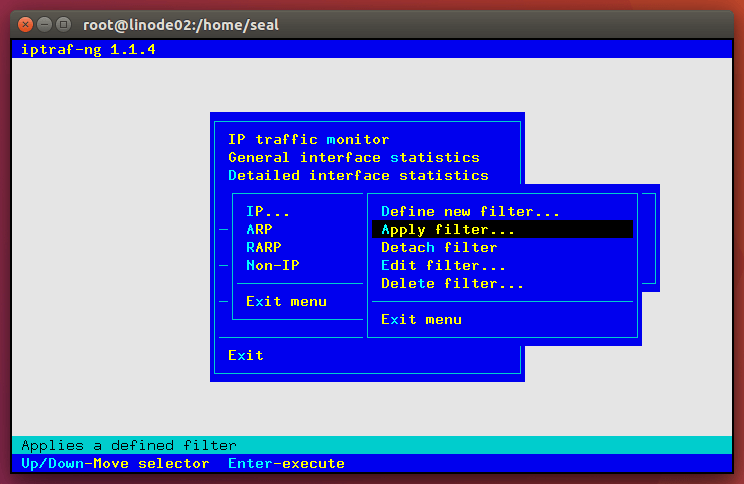Choose Detach filter
Screen dimensions: 744x484
point(439,247)
